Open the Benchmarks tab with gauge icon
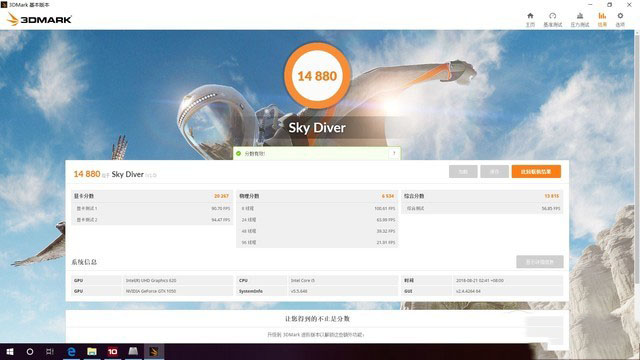Viewport: 640px width, 360px height. click(x=553, y=20)
